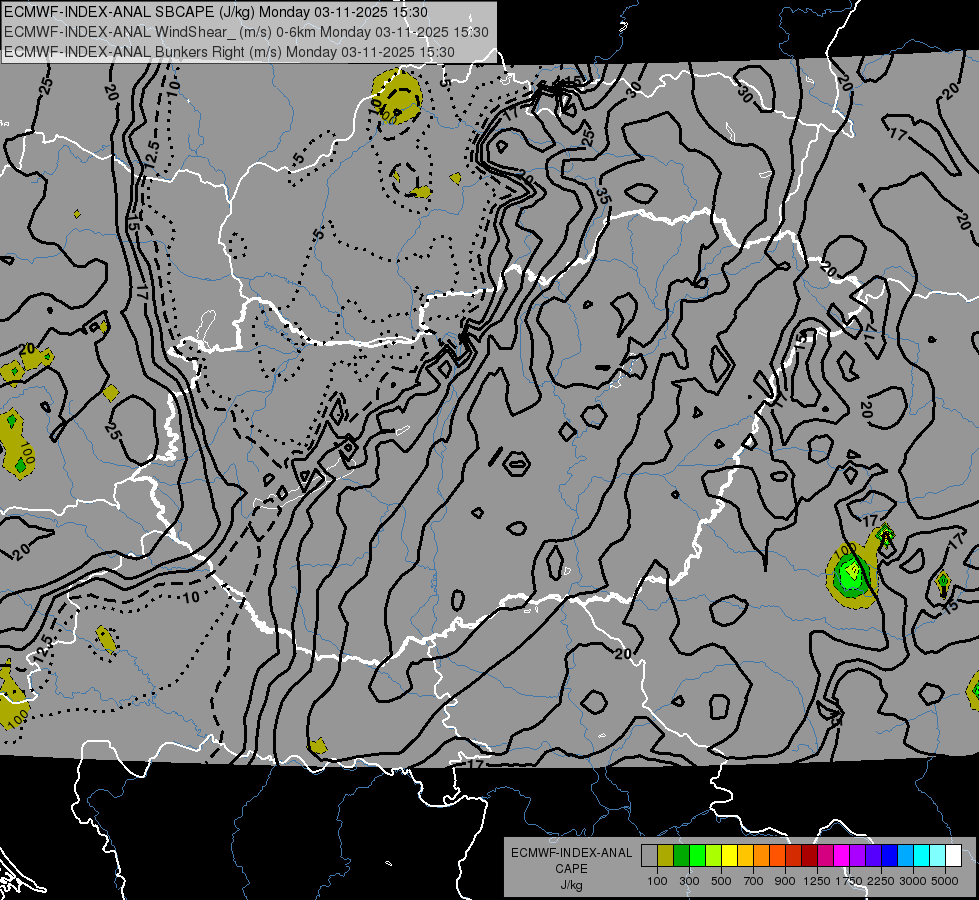Click the small olive CAPE patch near bottom edge

[318, 746]
